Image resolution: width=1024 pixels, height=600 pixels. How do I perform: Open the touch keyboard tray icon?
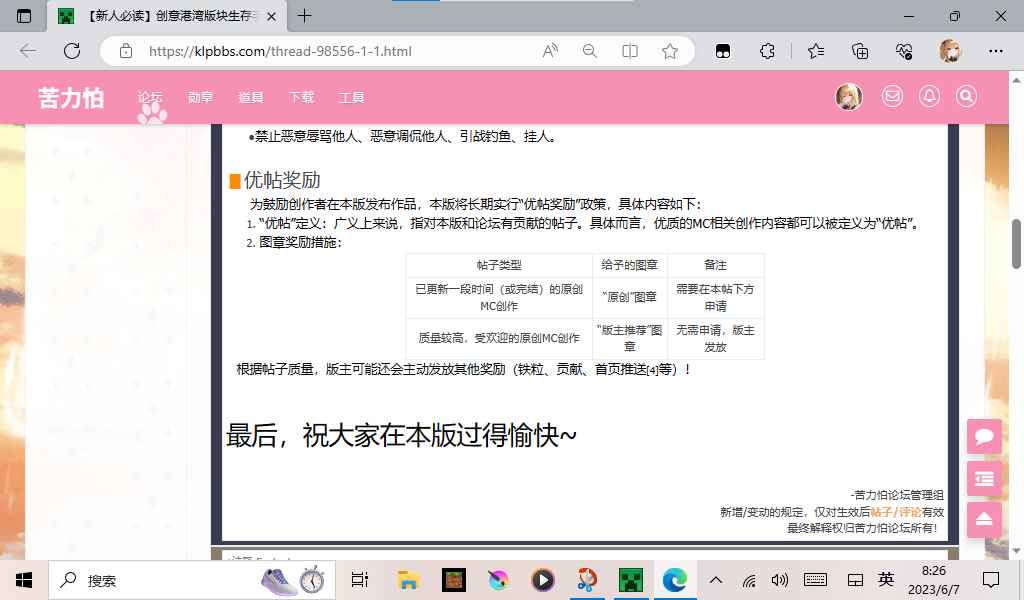(x=815, y=580)
